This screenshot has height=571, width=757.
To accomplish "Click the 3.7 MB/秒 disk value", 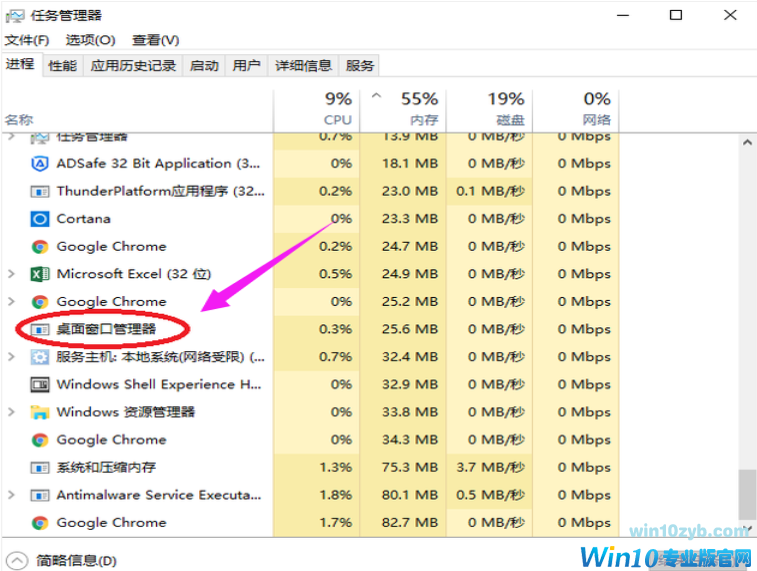I will 490,467.
